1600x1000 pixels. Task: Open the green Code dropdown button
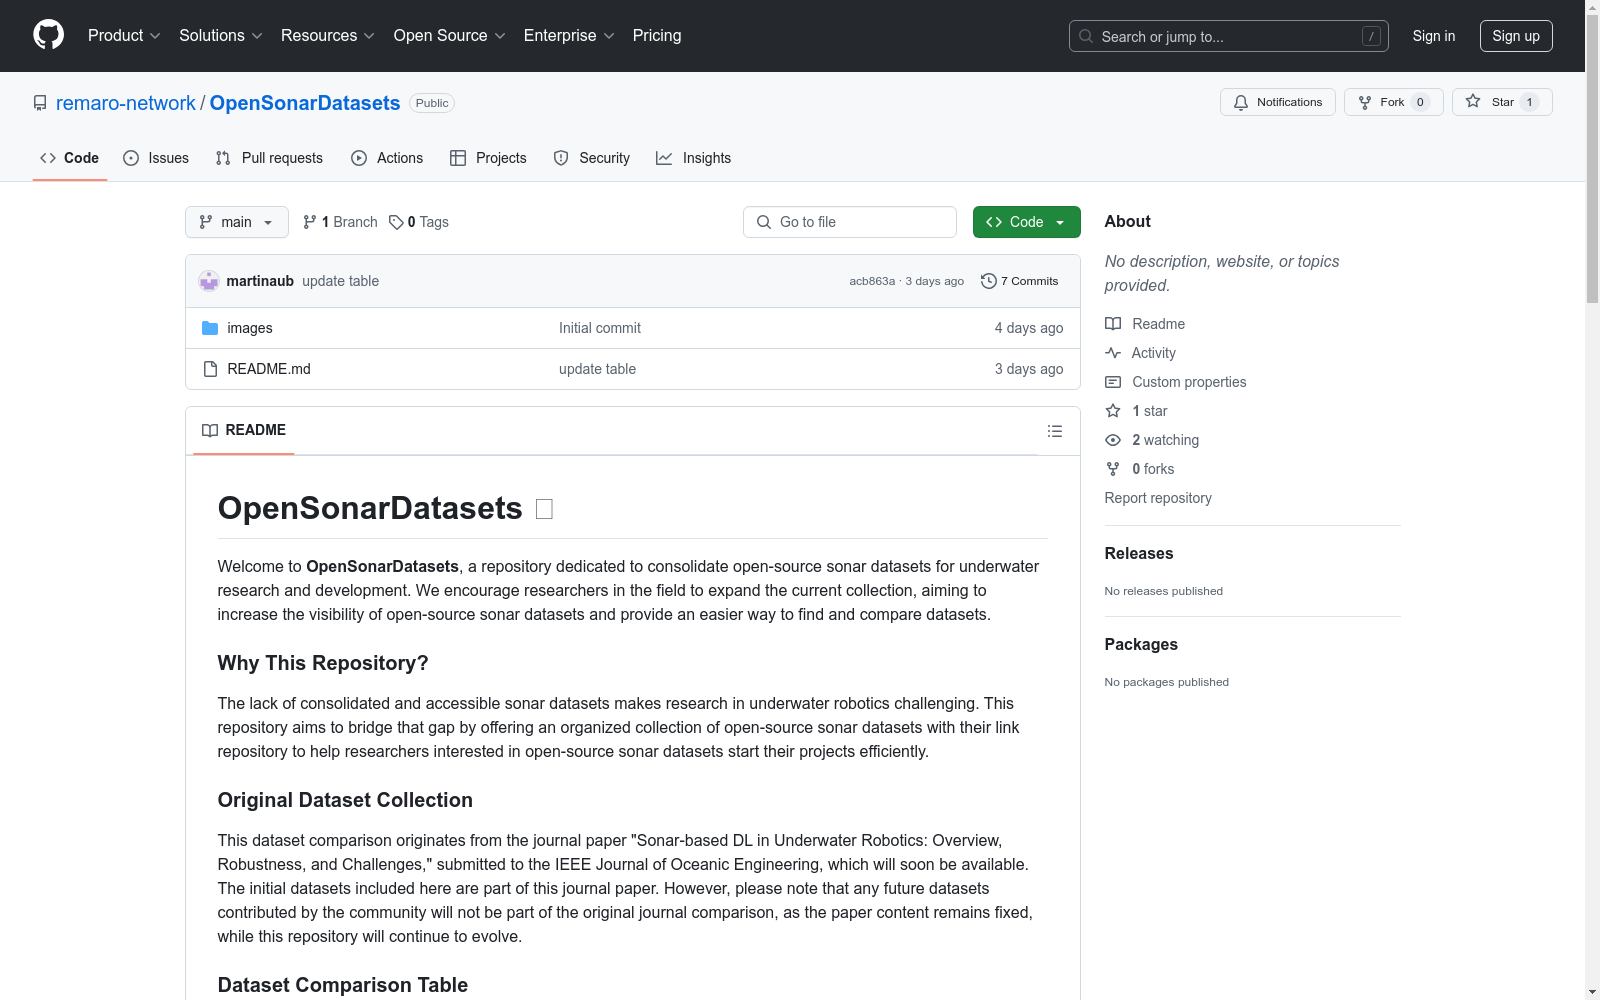point(1026,222)
